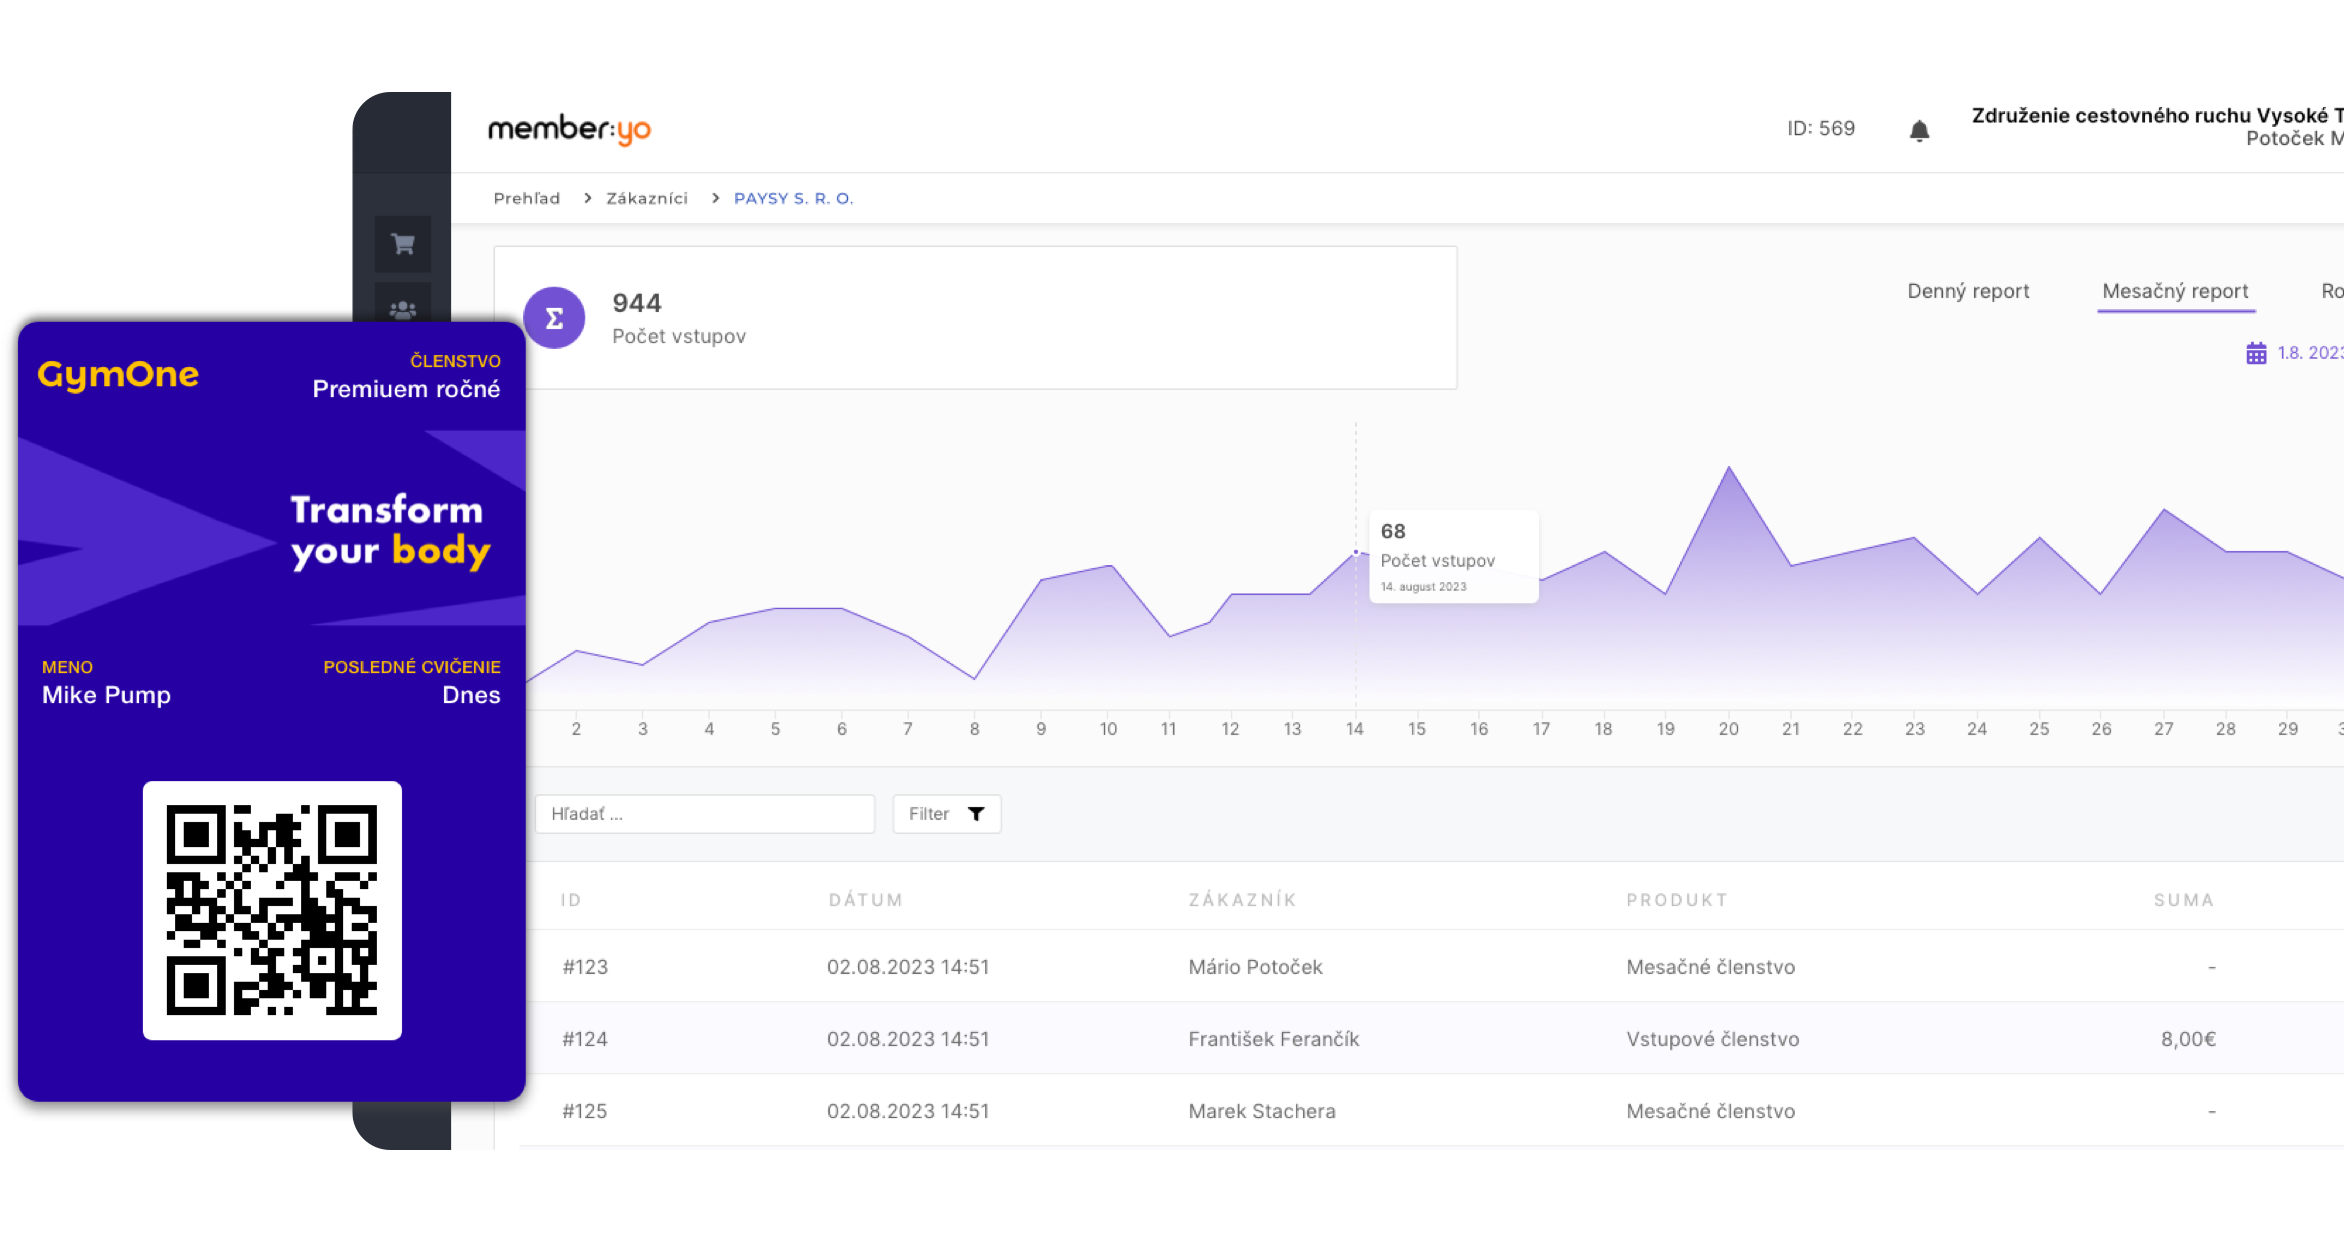Switch to Denný report tab
This screenshot has width=2344, height=1242.
[x=1968, y=291]
